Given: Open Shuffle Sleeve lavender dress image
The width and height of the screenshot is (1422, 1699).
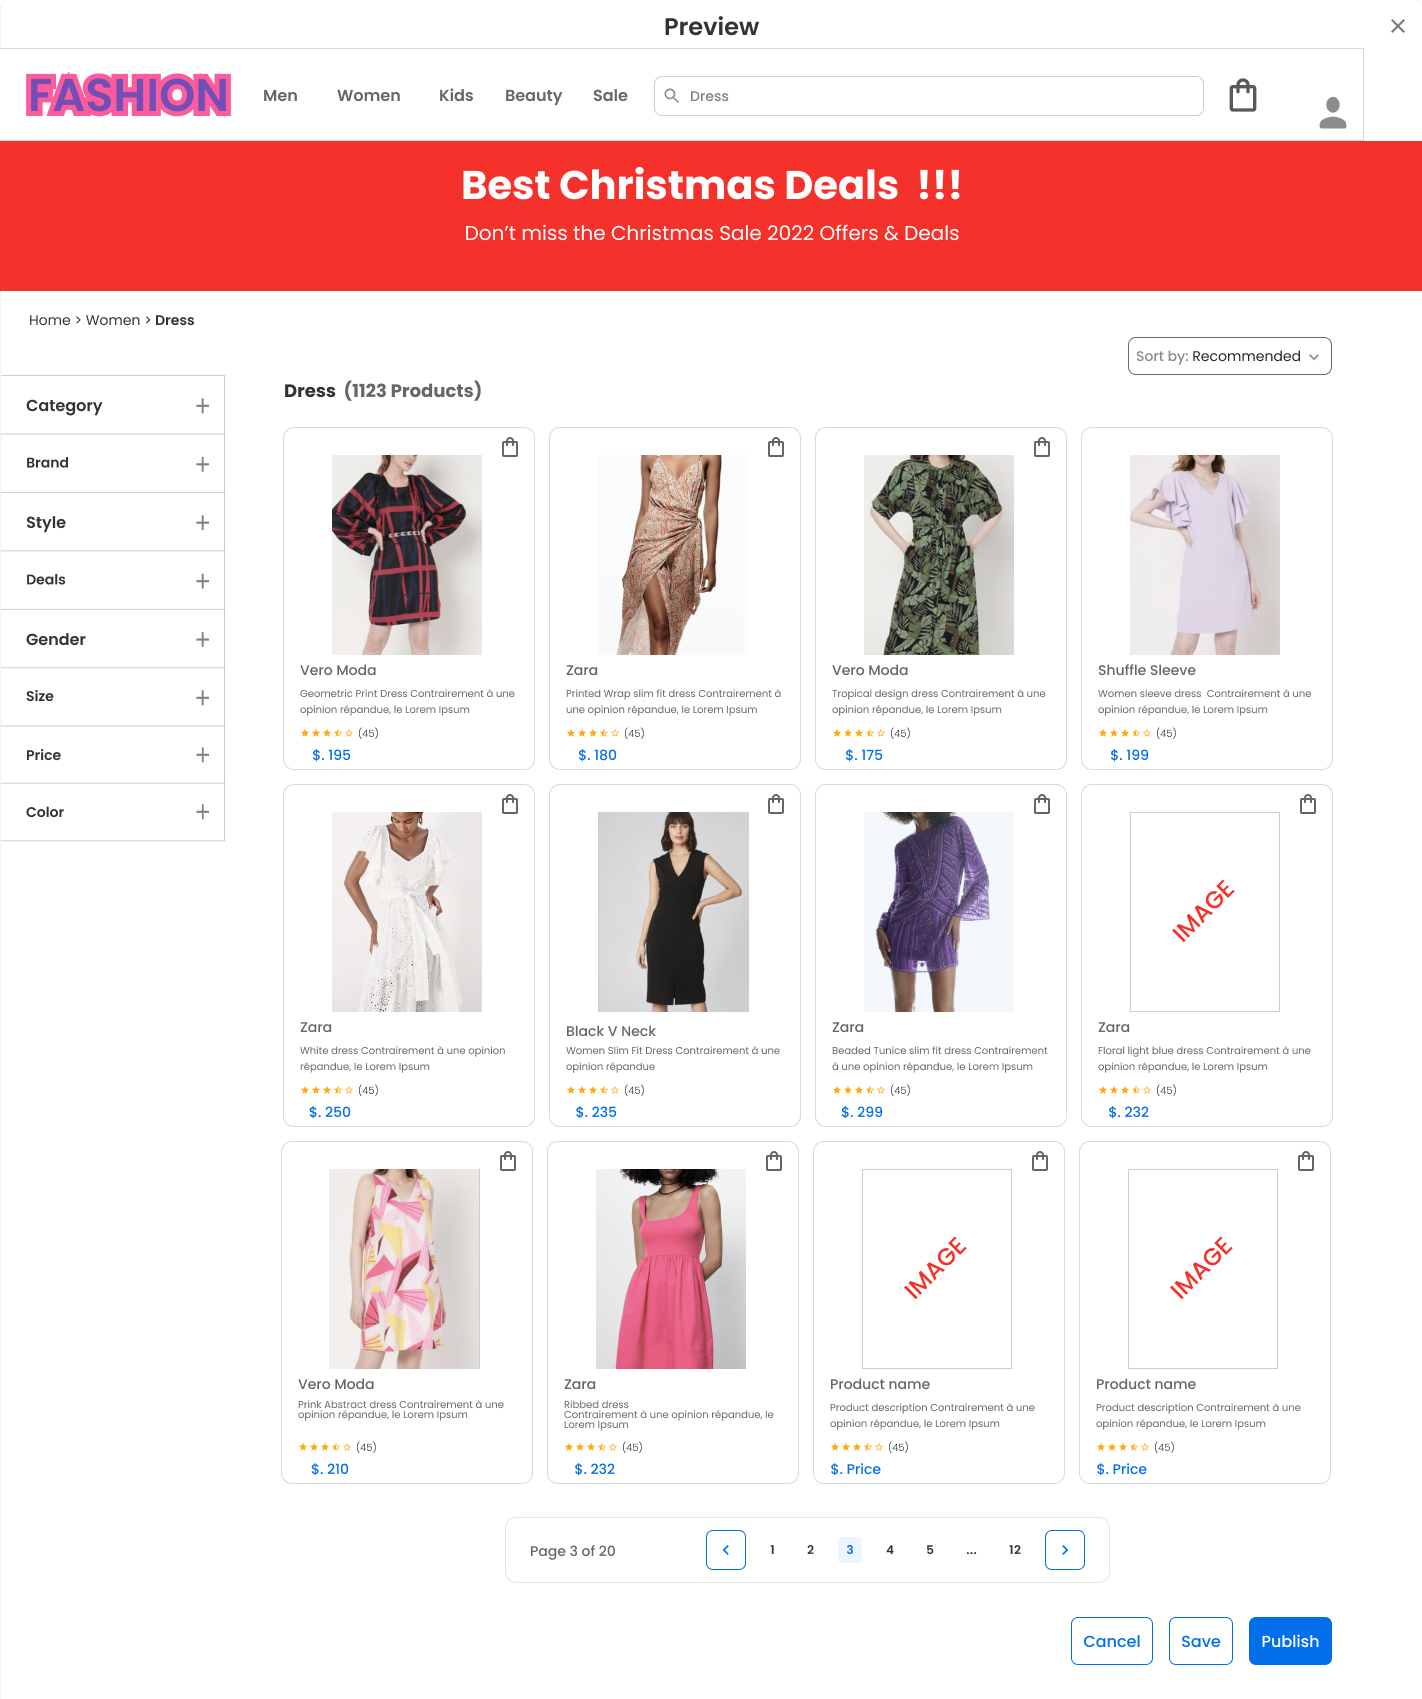Looking at the screenshot, I should point(1205,555).
